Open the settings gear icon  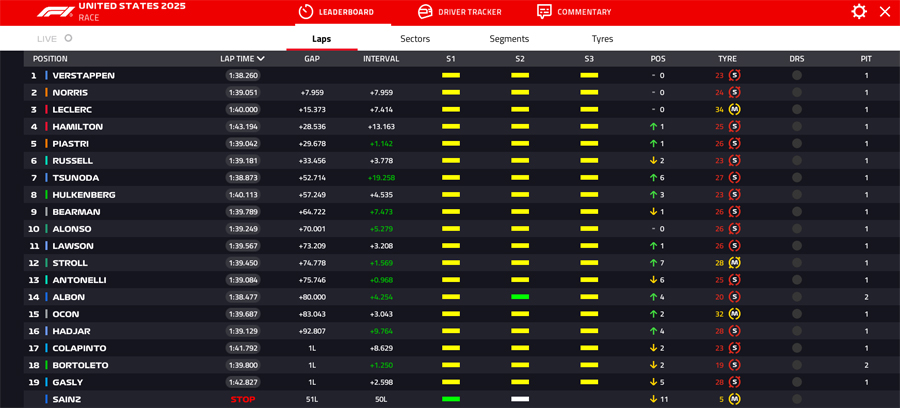(858, 12)
